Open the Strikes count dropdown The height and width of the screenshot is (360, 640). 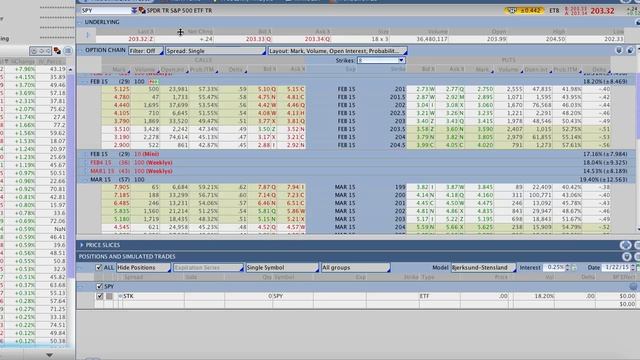click(381, 60)
